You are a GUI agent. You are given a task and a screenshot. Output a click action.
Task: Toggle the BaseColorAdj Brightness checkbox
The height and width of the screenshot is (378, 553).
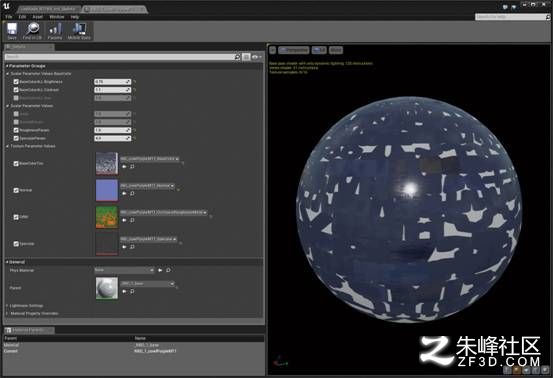pyautogui.click(x=16, y=81)
